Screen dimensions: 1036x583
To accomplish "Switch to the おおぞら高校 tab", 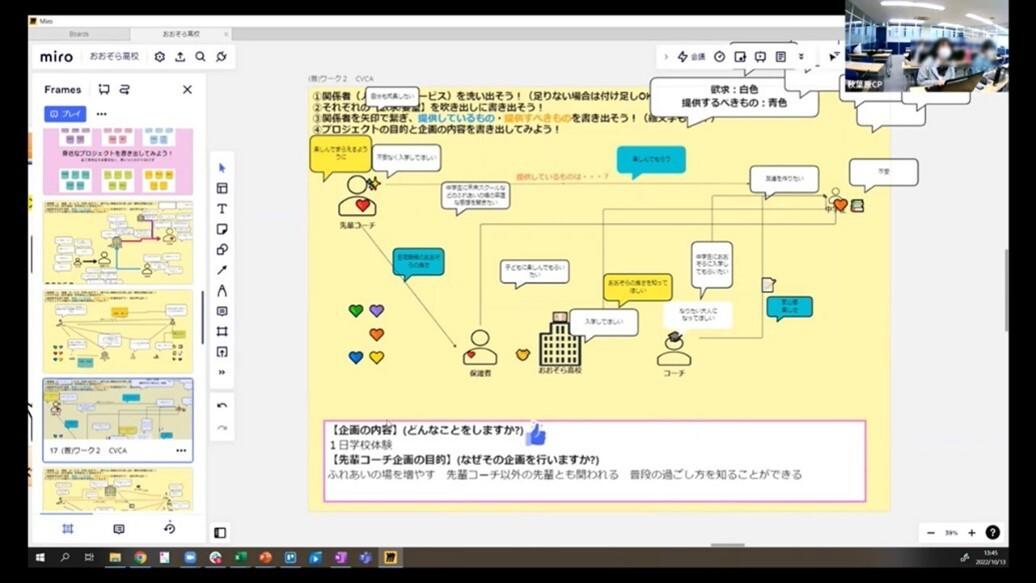I will [x=180, y=34].
